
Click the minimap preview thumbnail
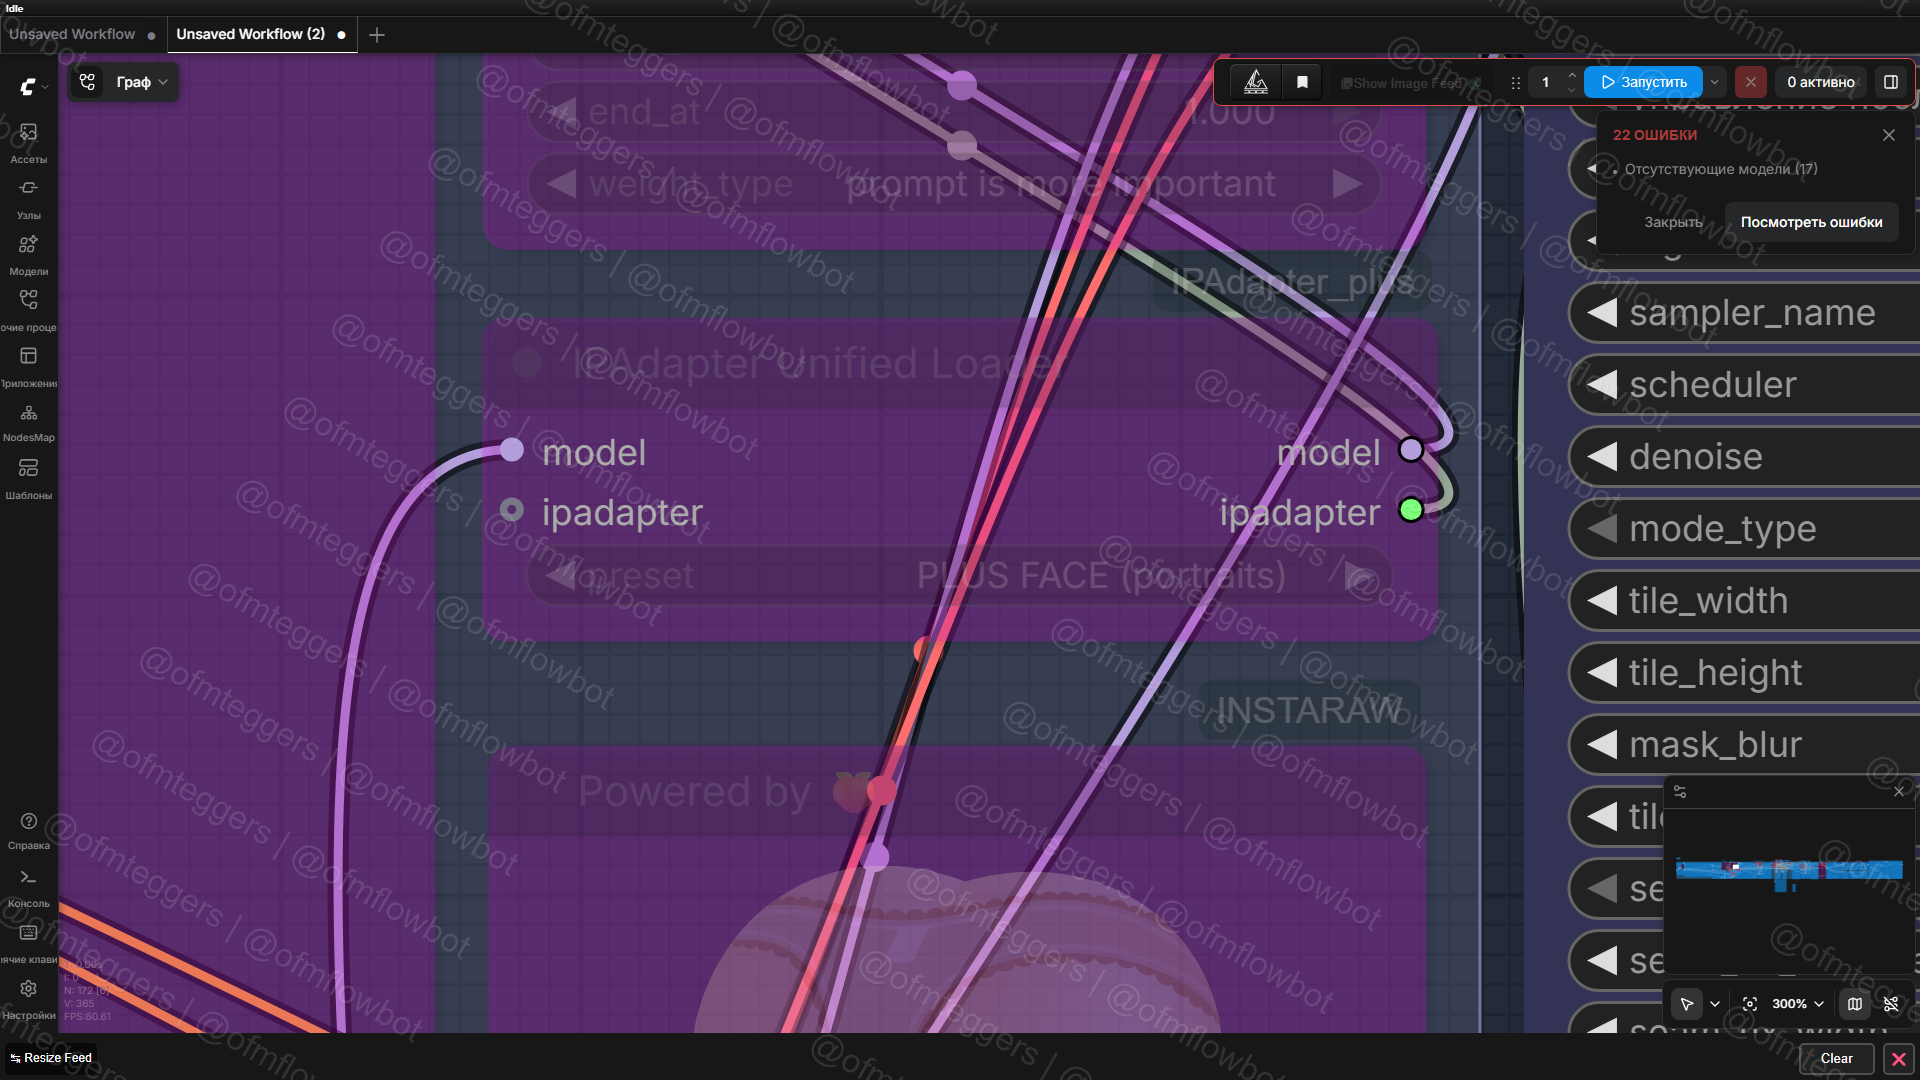(1789, 870)
